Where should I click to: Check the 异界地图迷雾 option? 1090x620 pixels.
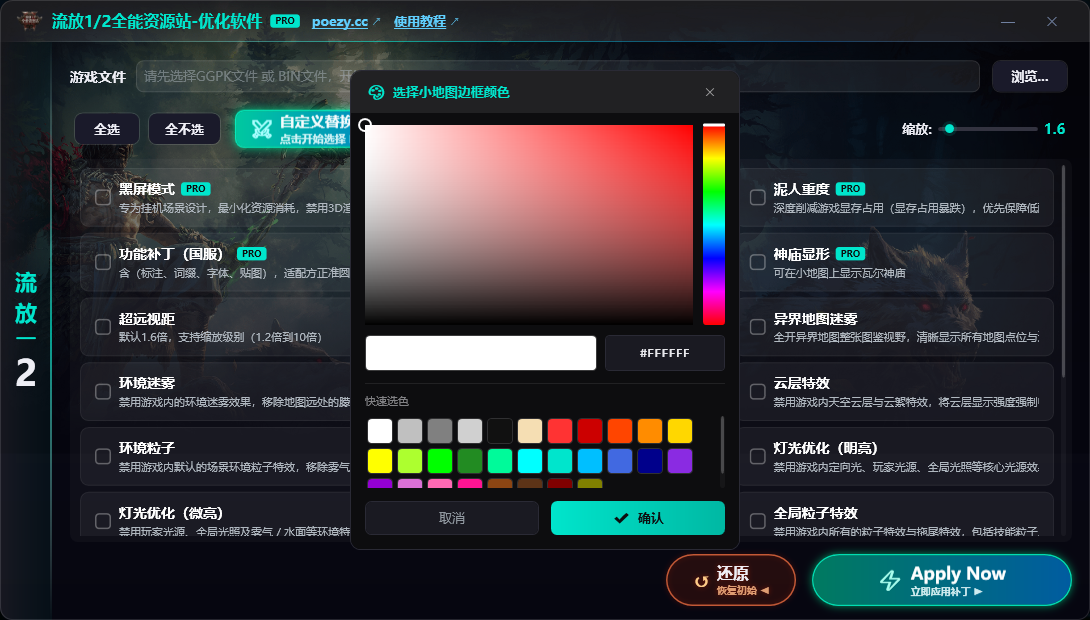tap(758, 327)
